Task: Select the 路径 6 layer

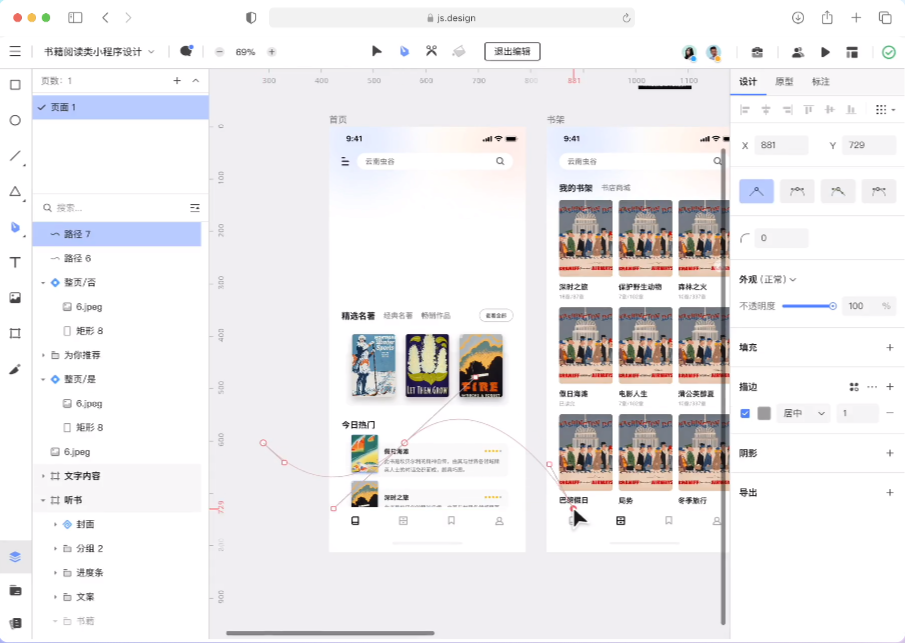Action: pos(117,258)
